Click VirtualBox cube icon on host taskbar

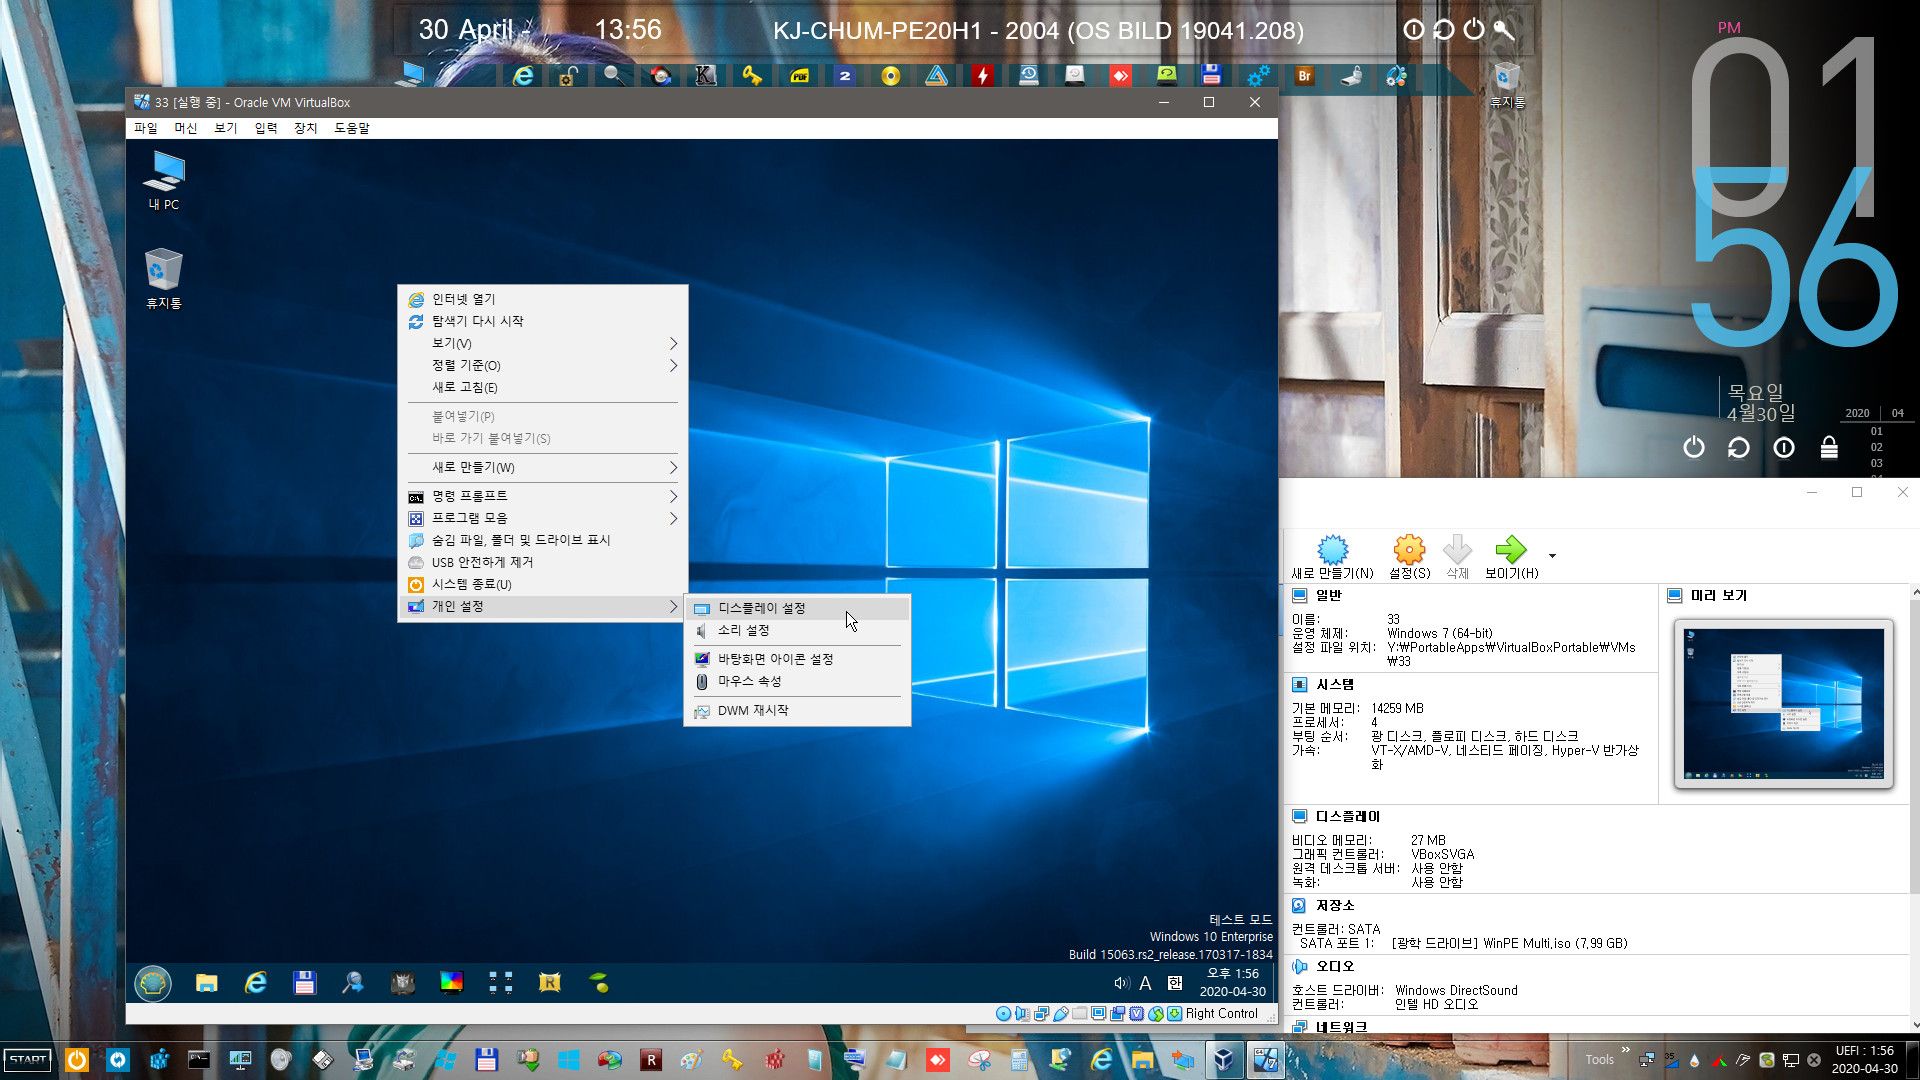click(x=1223, y=1059)
